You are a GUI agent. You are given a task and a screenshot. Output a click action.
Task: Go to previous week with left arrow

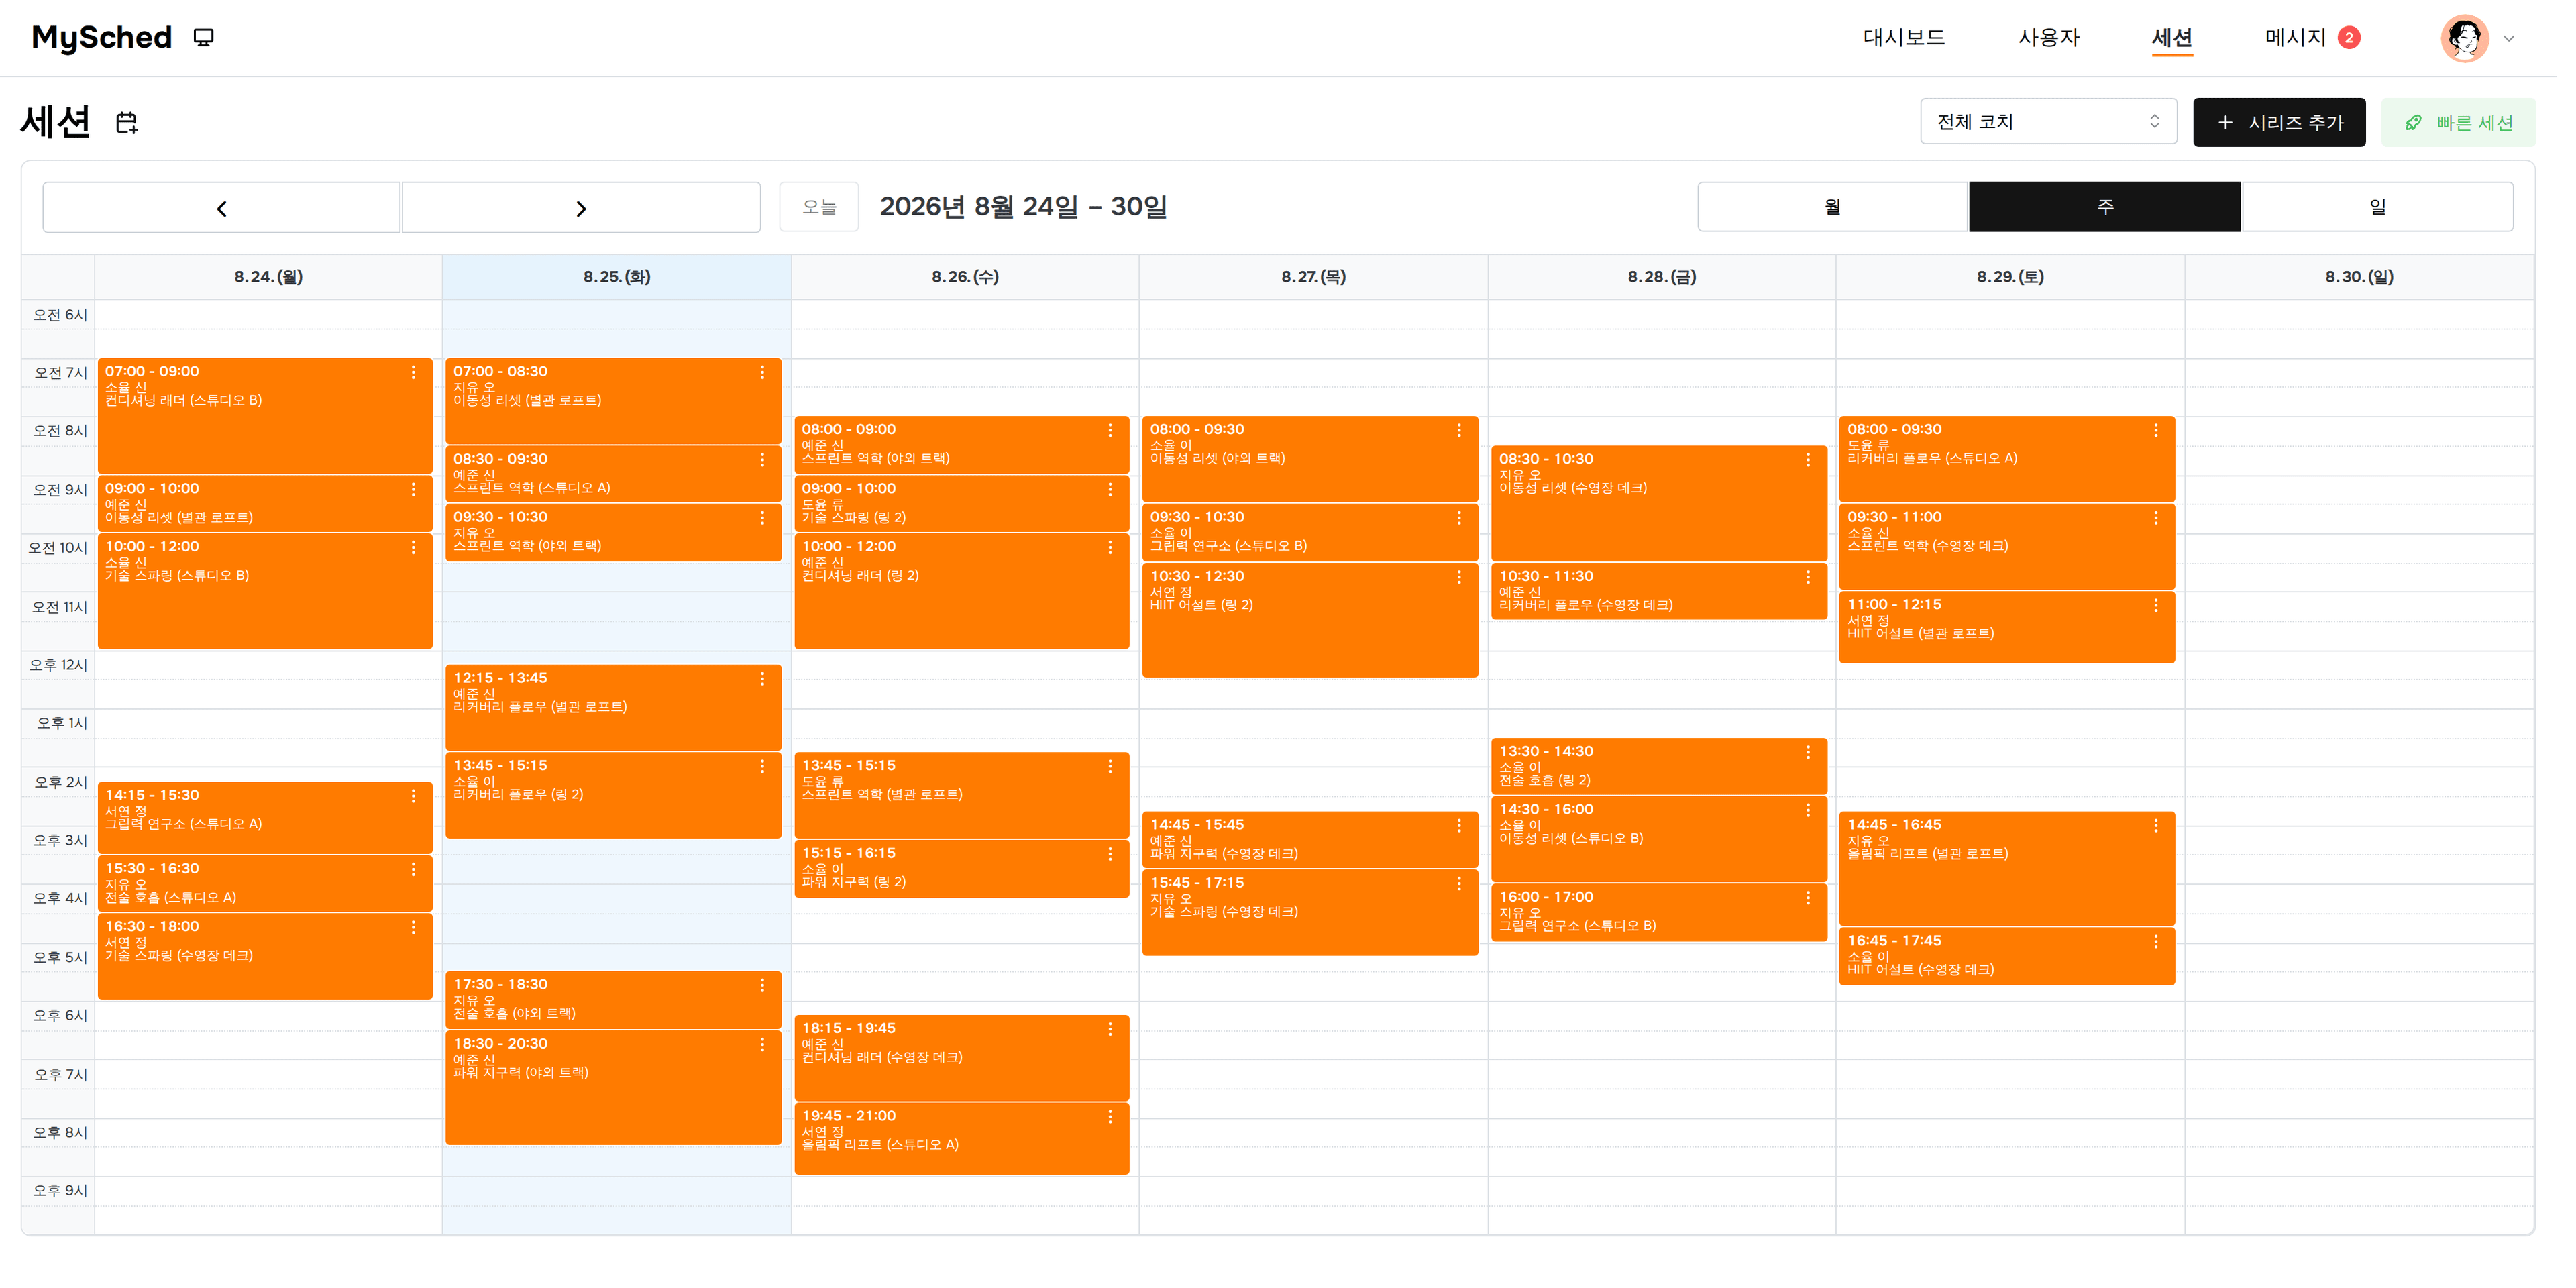pyautogui.click(x=222, y=208)
